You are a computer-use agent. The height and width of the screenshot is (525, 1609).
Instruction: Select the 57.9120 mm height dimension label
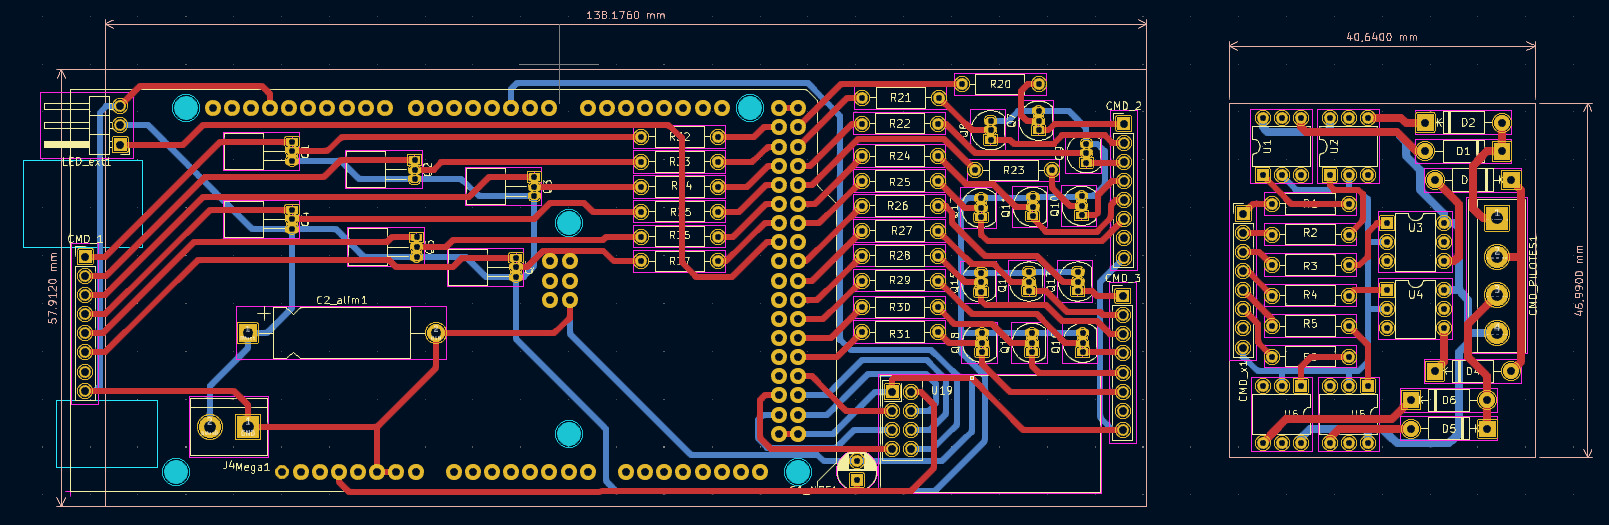point(53,287)
